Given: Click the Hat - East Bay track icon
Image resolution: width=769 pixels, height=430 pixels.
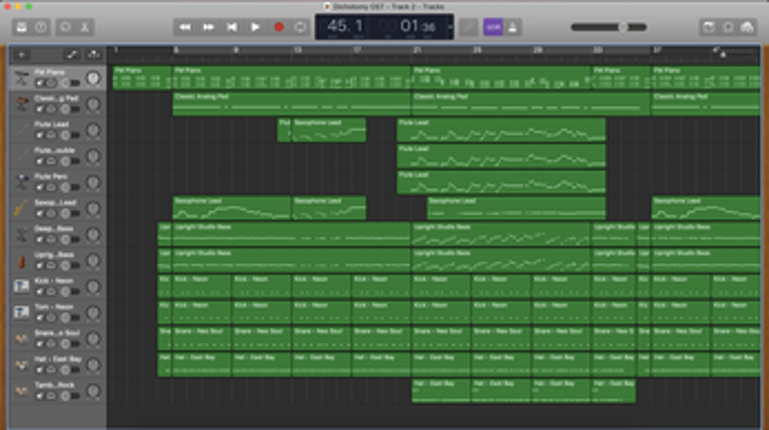Looking at the screenshot, I should pos(21,365).
